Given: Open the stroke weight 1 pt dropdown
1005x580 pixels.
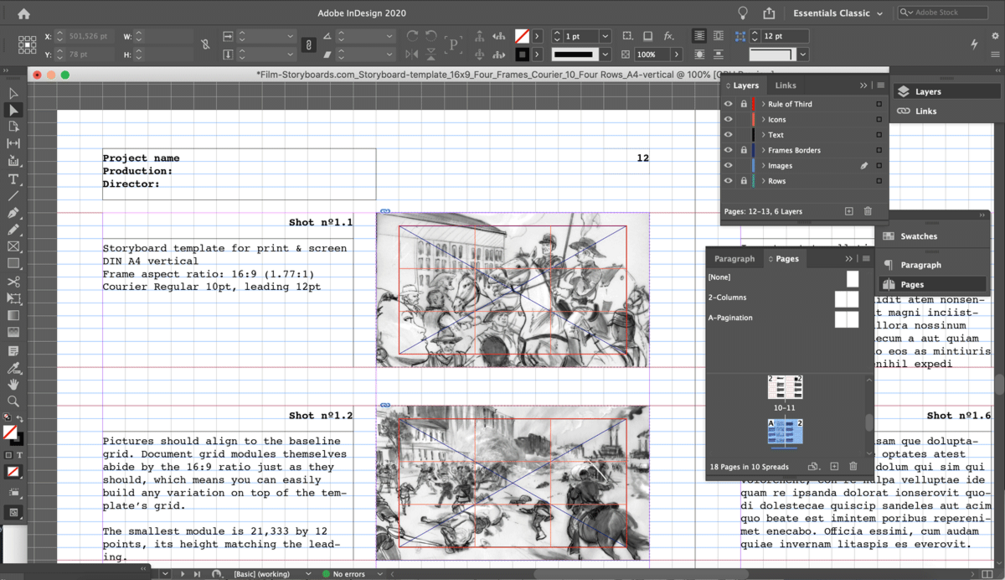Looking at the screenshot, I should click(x=604, y=36).
